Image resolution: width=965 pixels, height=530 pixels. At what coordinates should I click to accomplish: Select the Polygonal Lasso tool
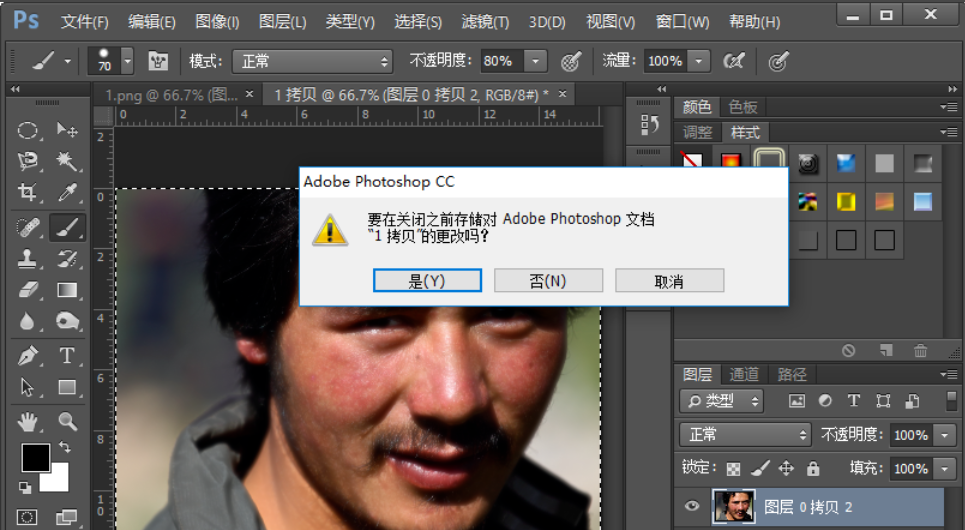point(28,161)
